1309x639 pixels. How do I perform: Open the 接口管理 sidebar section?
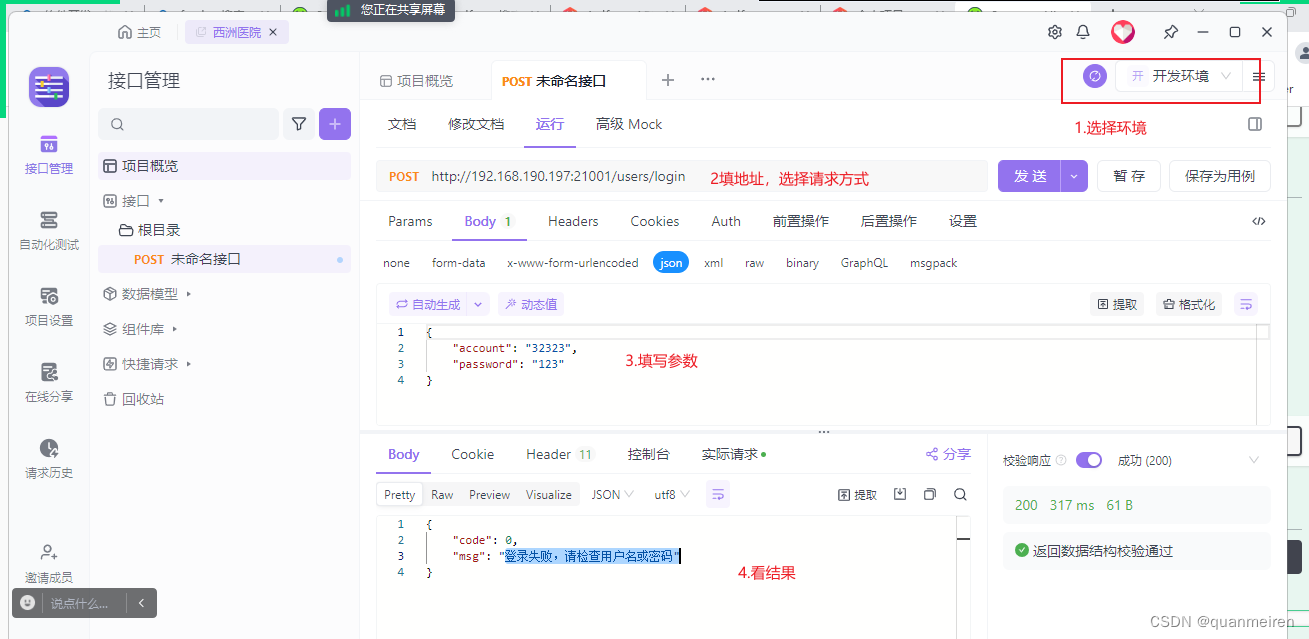(49, 154)
